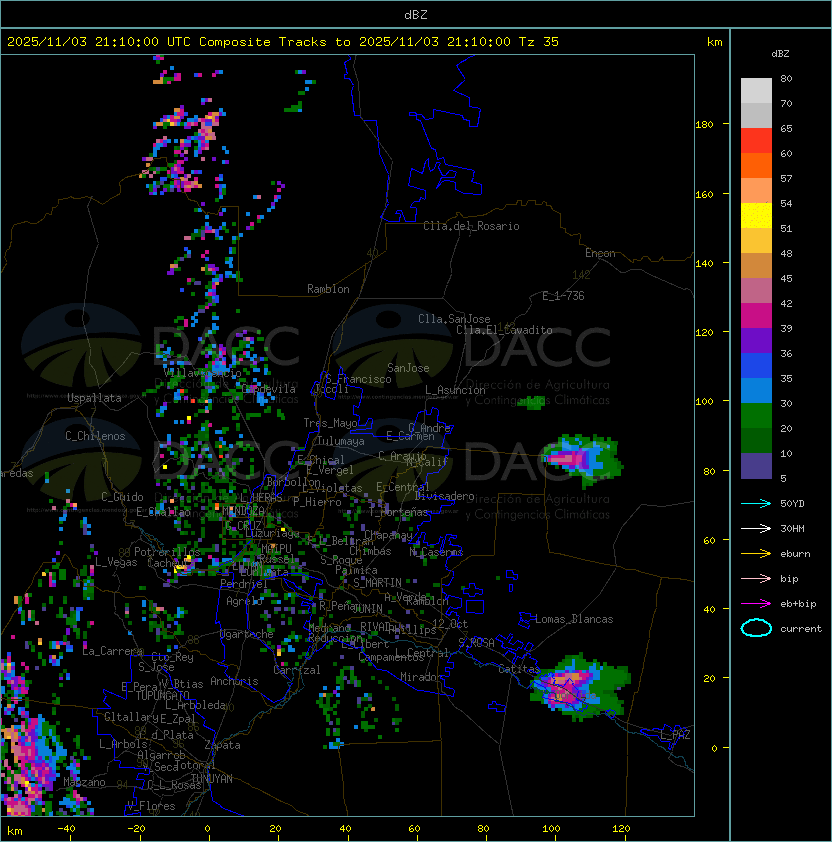Click the 'S_ROSA' map label
The height and width of the screenshot is (842, 832).
click(476, 643)
